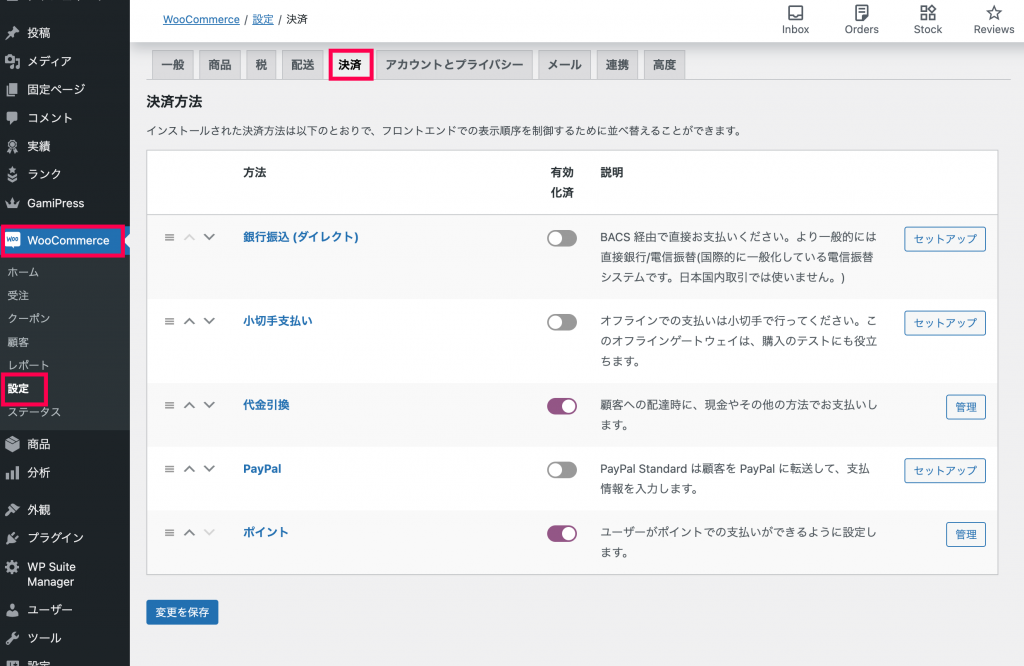Click the WP Suite Manager gear icon
1024x666 pixels.
[12, 567]
